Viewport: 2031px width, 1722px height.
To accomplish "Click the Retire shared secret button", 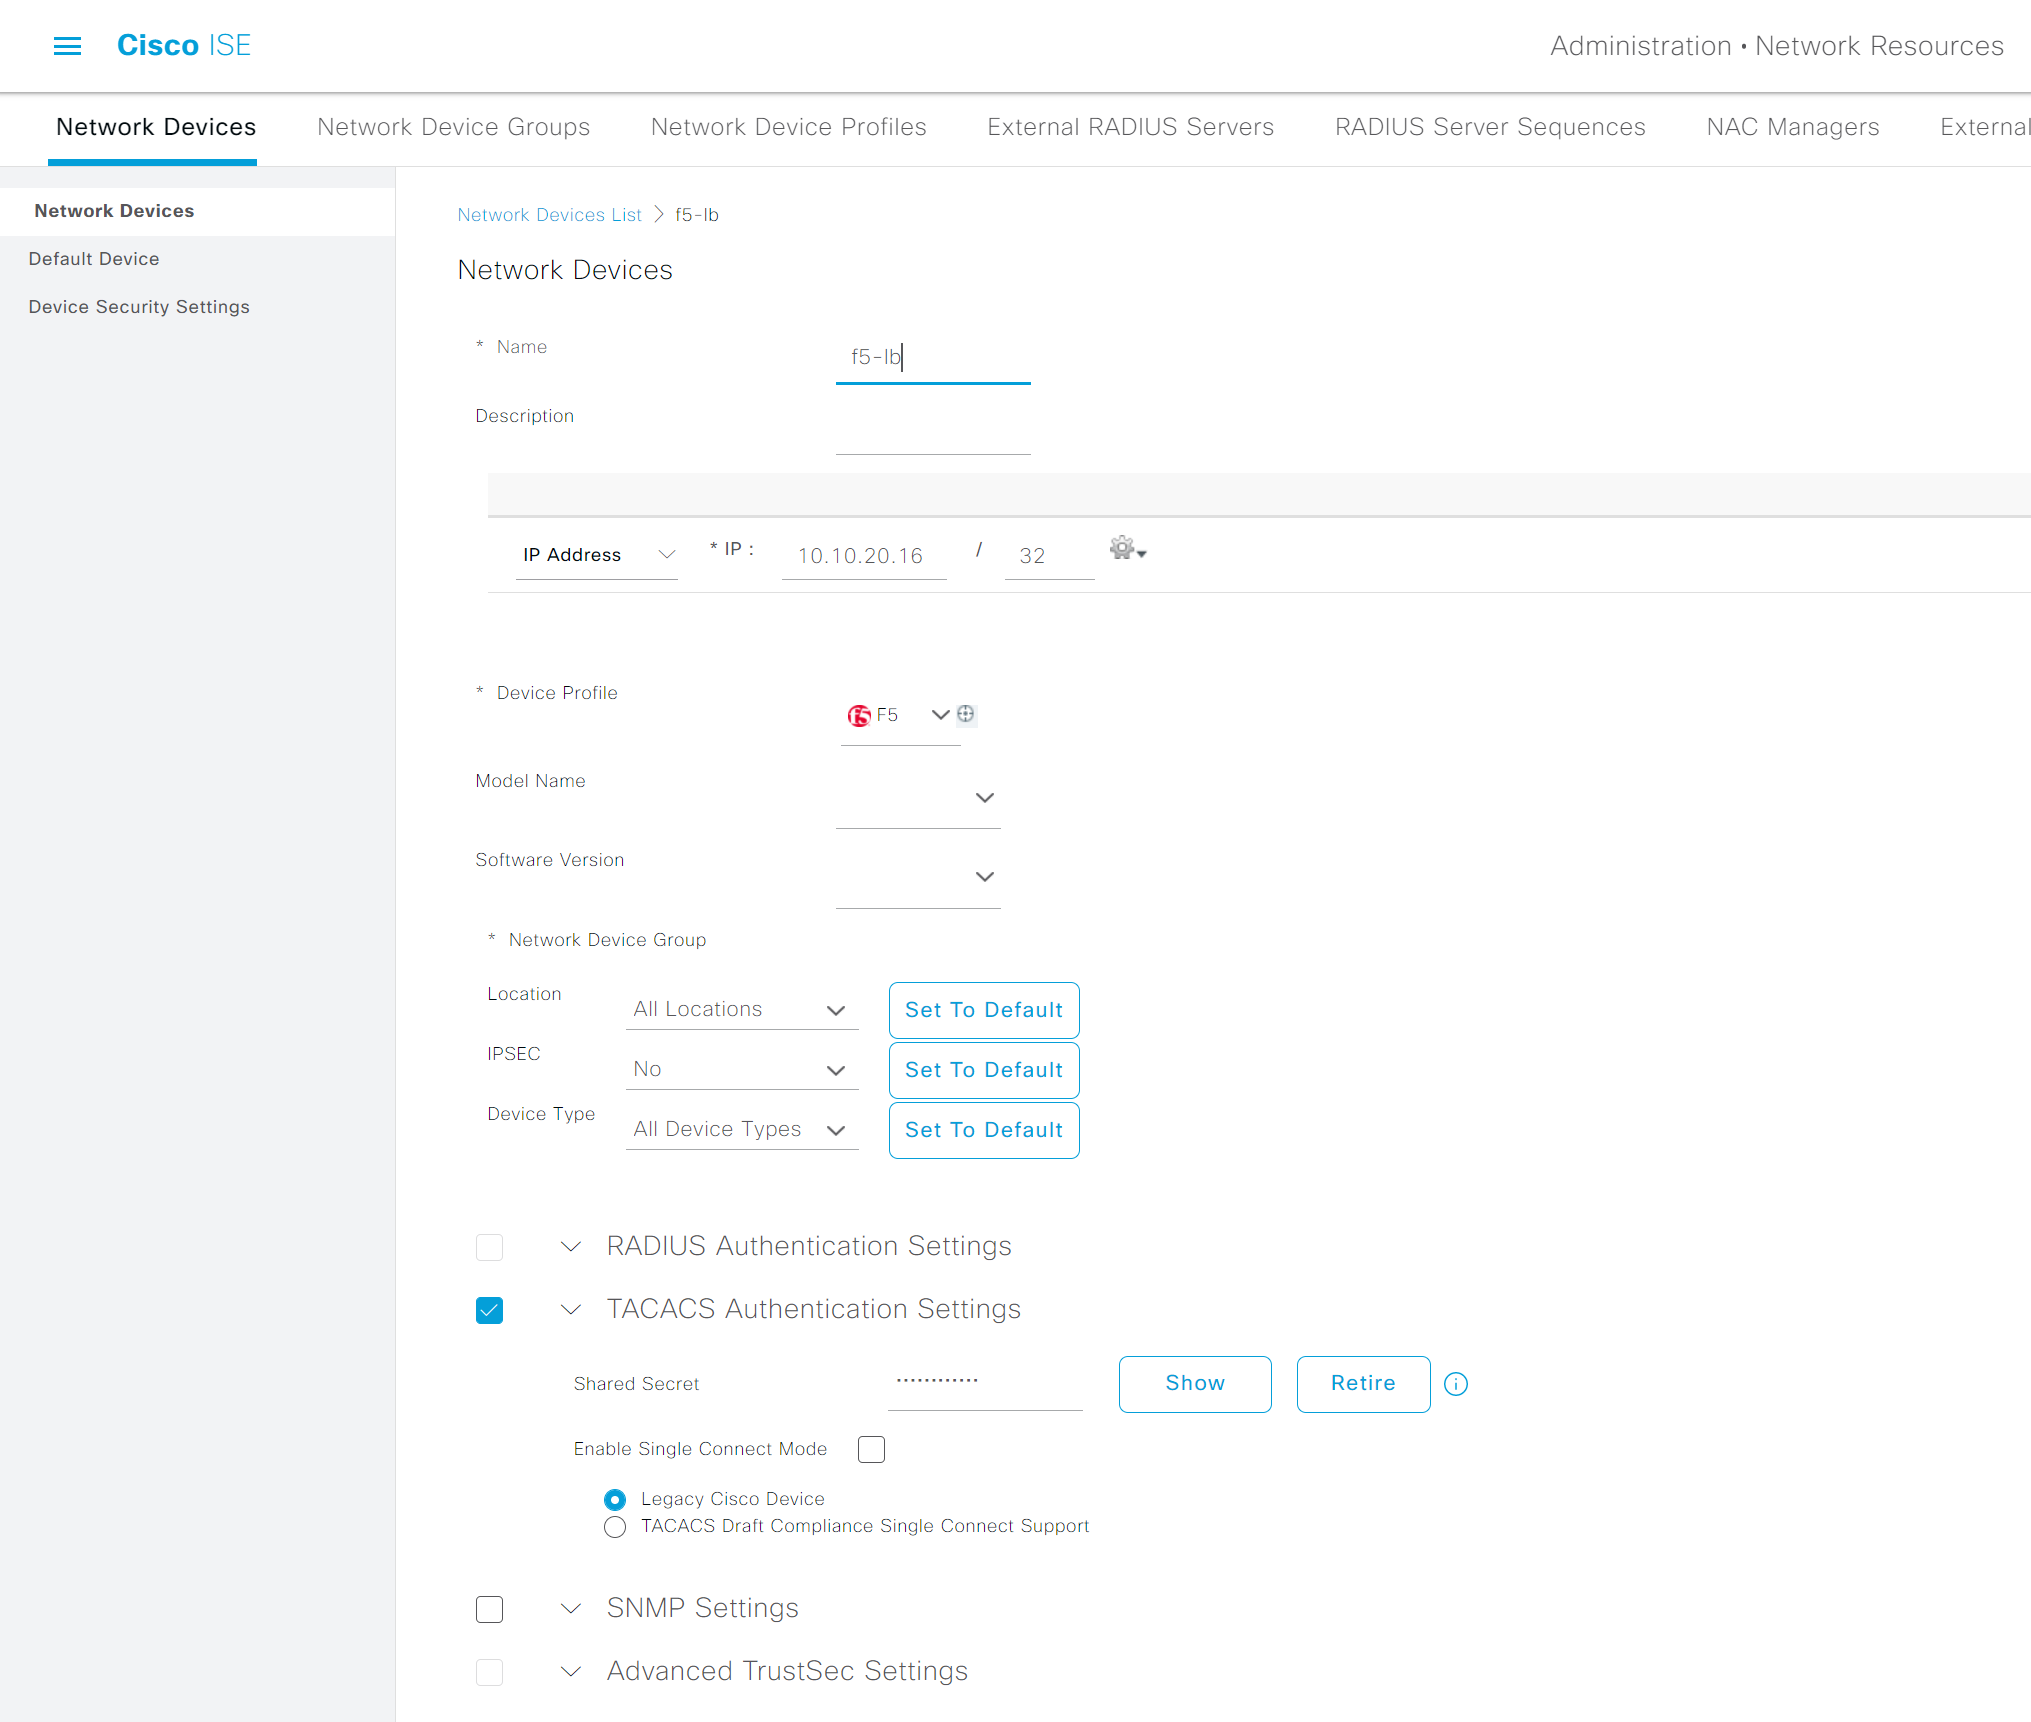I will click(x=1363, y=1384).
